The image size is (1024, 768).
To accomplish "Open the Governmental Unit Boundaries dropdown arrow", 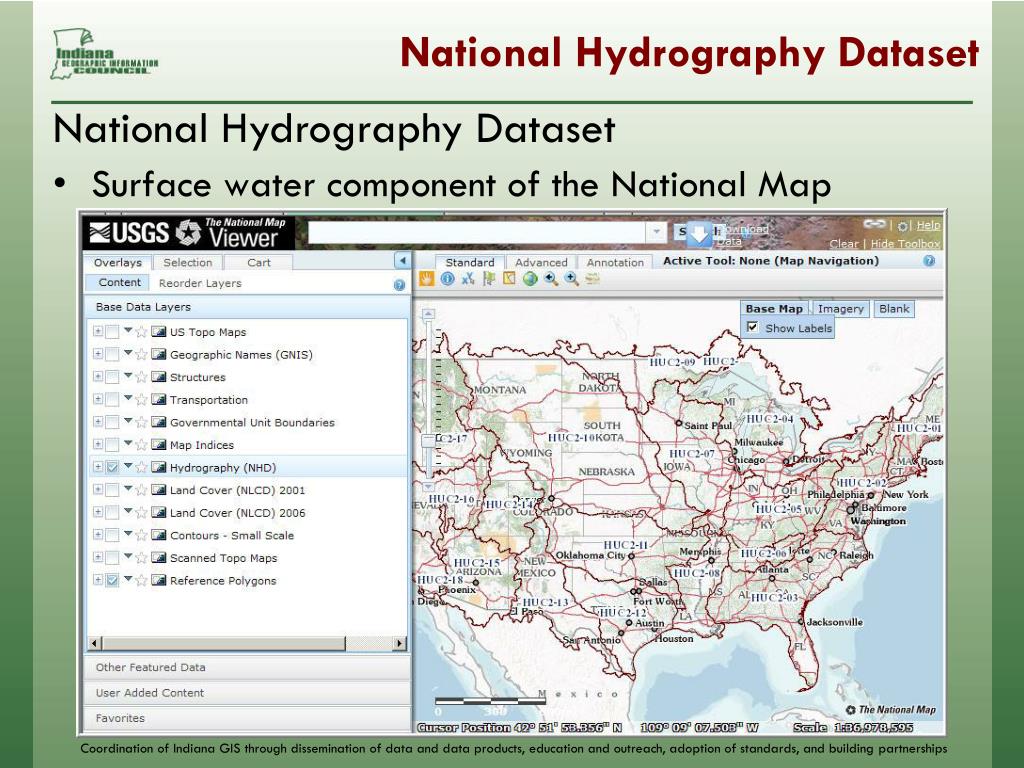I will click(x=128, y=421).
